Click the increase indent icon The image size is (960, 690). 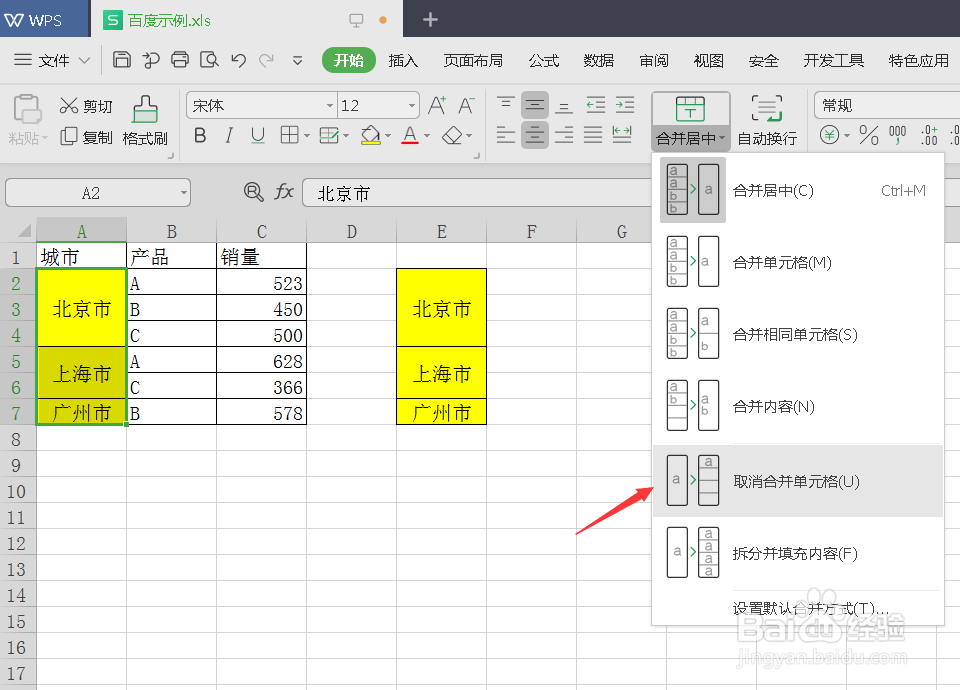point(624,105)
